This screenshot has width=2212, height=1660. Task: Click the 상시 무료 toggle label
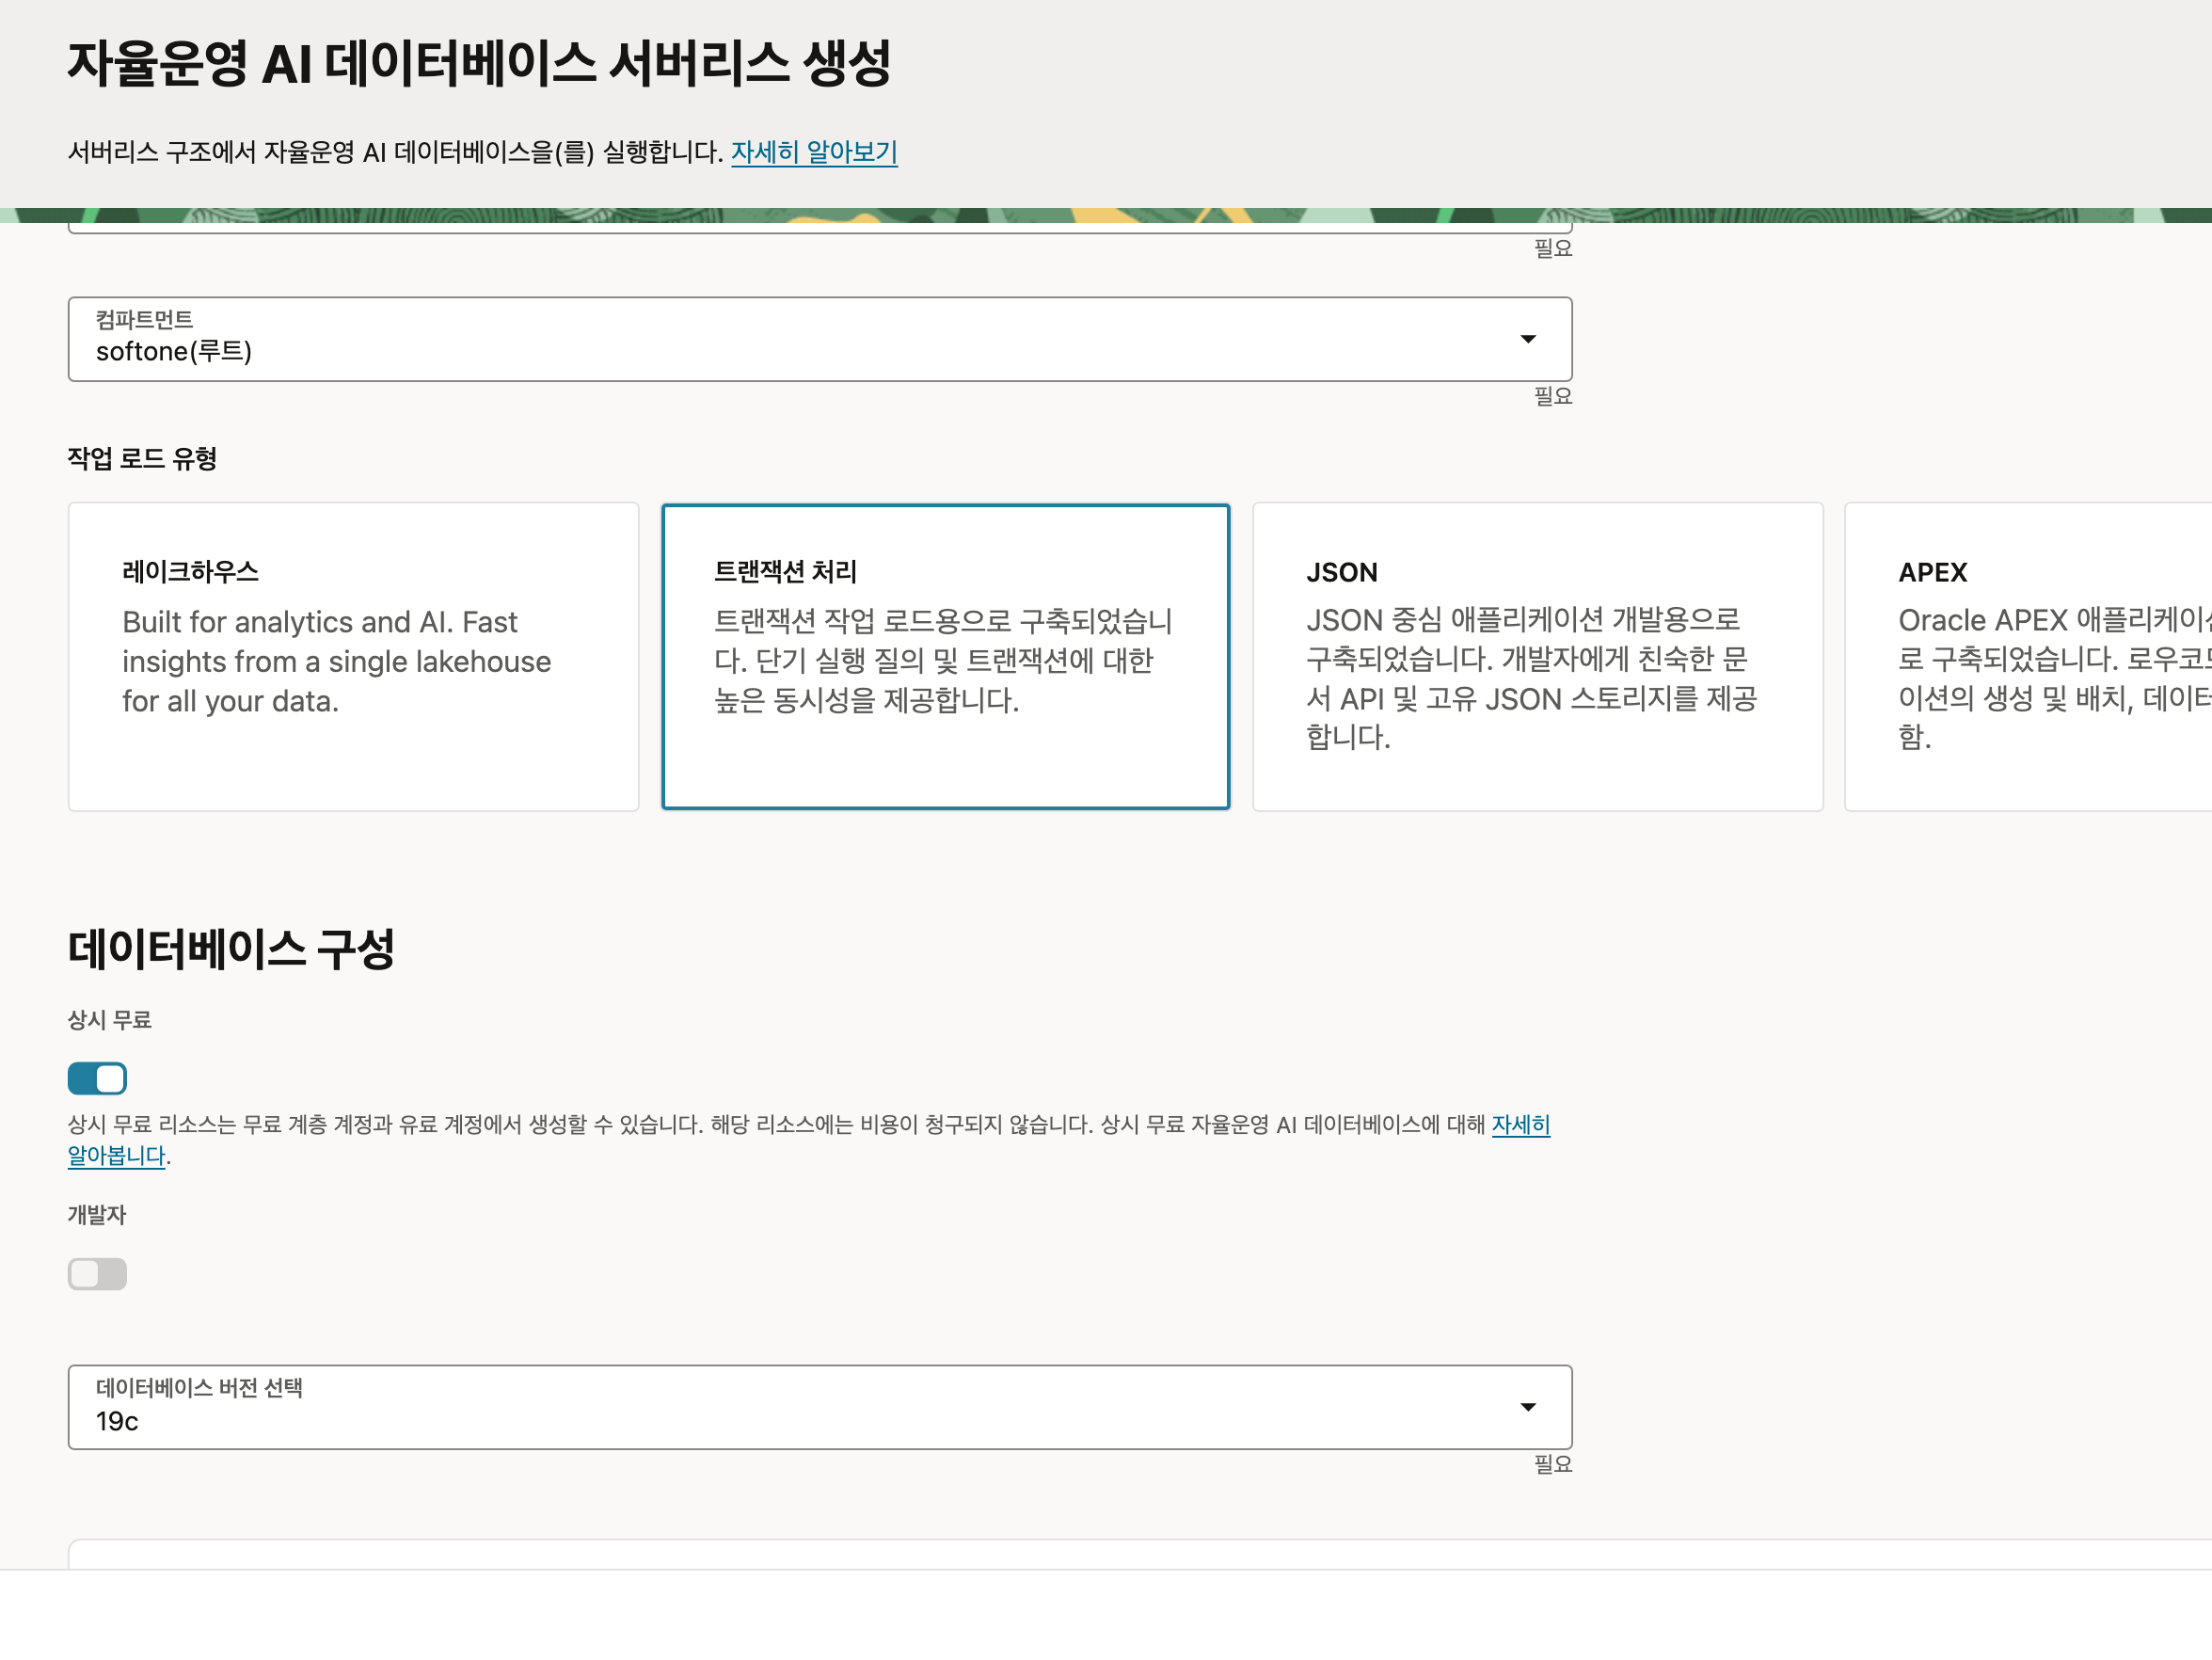click(x=109, y=1020)
